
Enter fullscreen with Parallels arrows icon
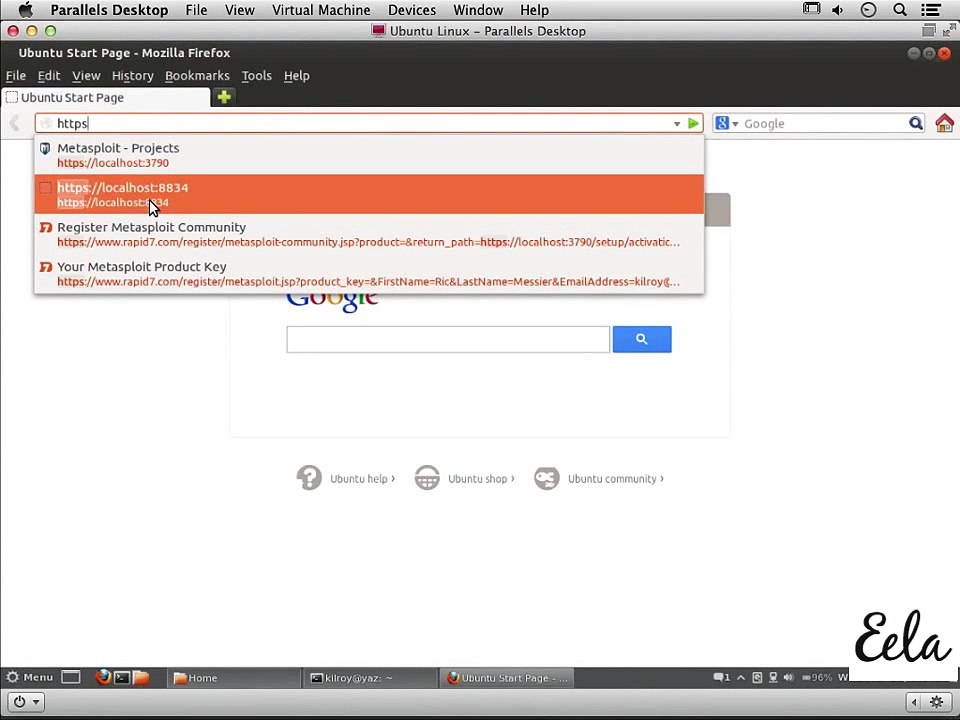[950, 31]
